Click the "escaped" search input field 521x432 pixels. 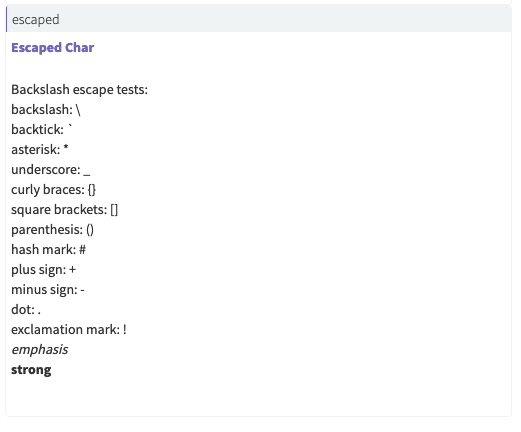tap(259, 19)
